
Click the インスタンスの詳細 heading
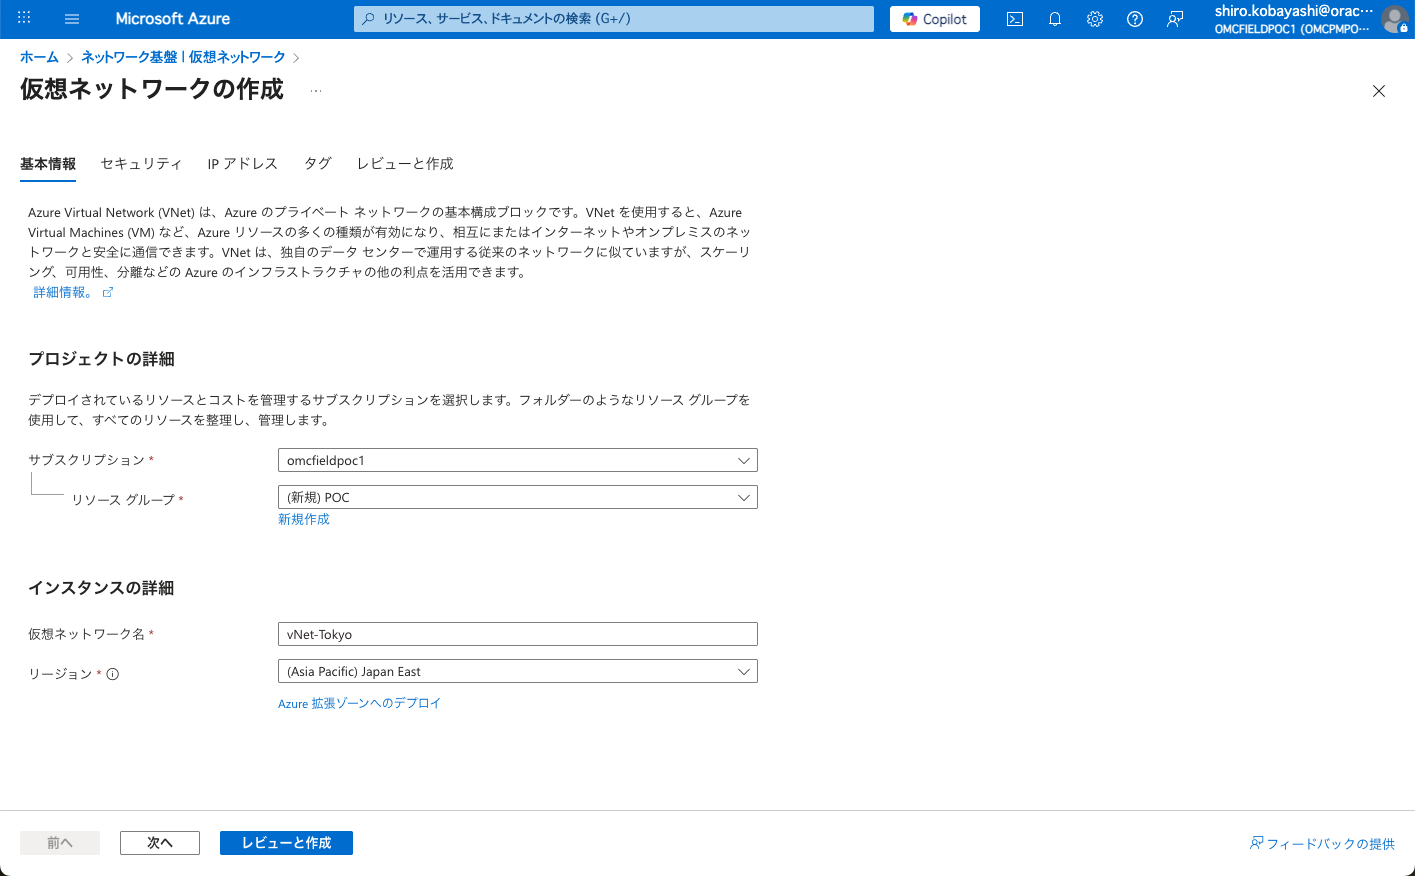pyautogui.click(x=101, y=588)
